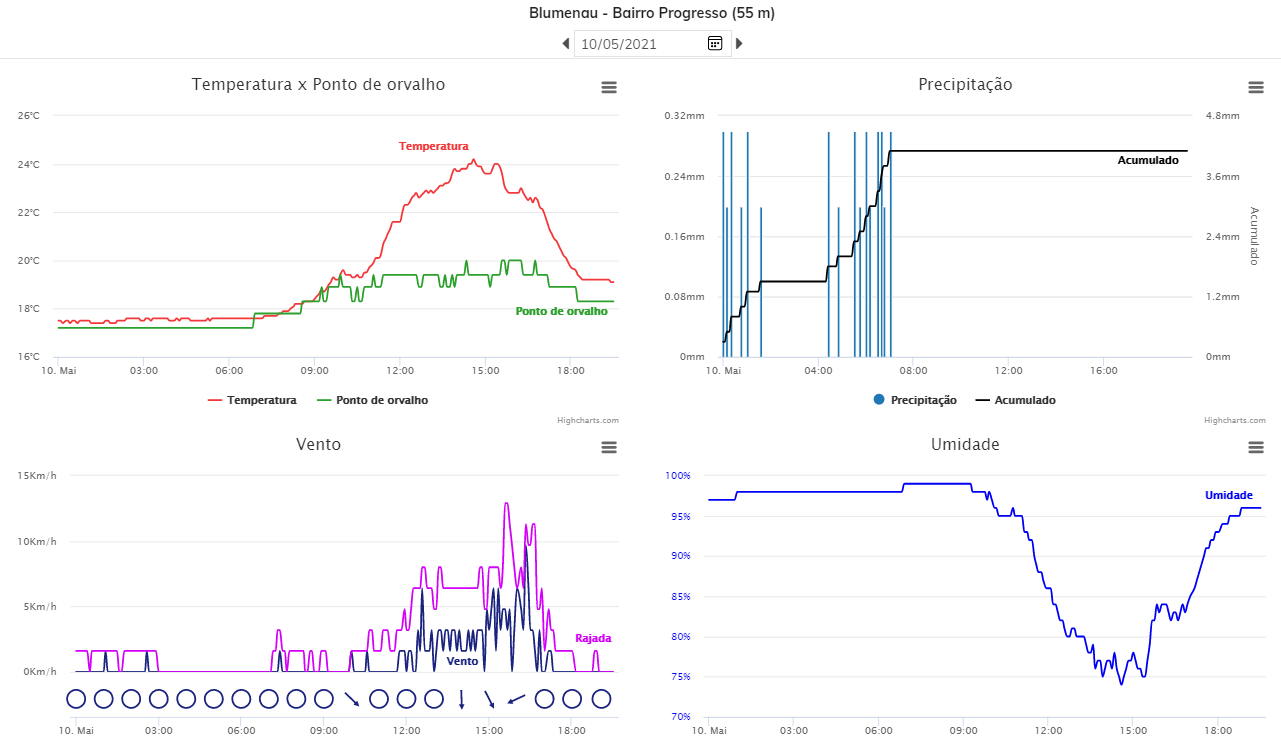1281x743 pixels.
Task: Open the calendar picker icon
Action: pyautogui.click(x=715, y=43)
